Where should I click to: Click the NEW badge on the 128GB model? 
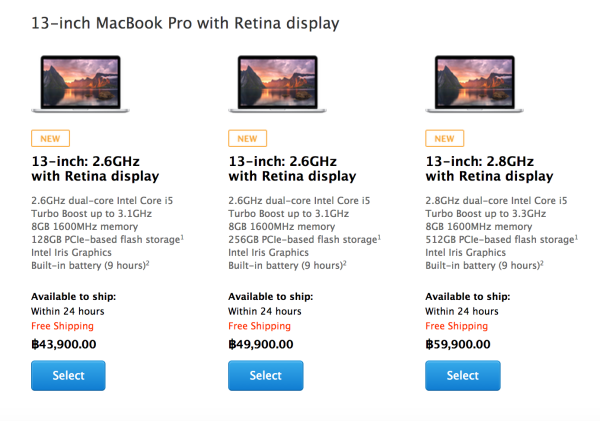coord(50,139)
